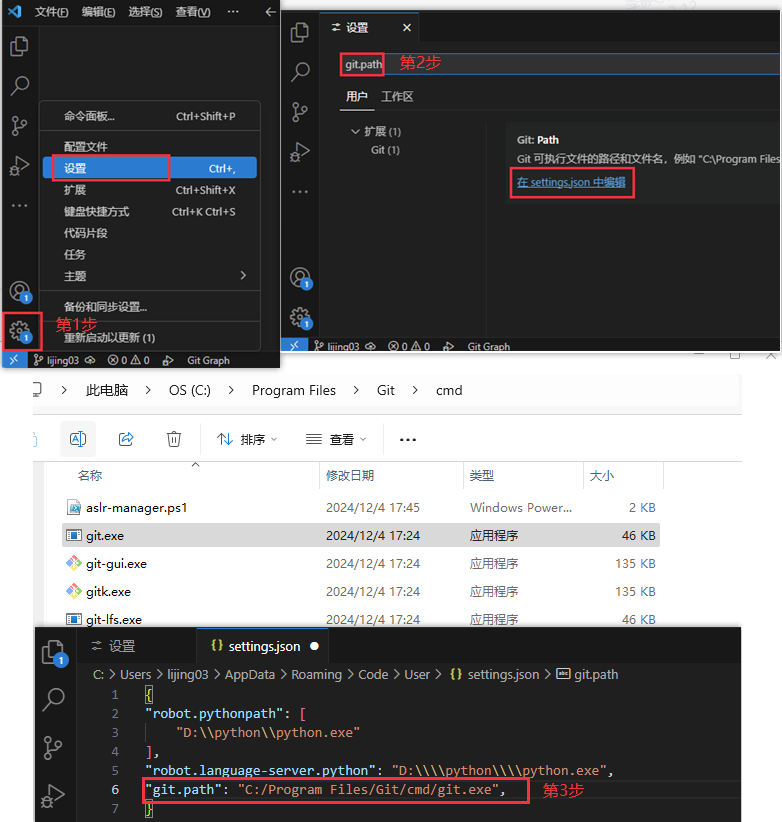Open Run and Debug icon in Settings window

pos(300,152)
